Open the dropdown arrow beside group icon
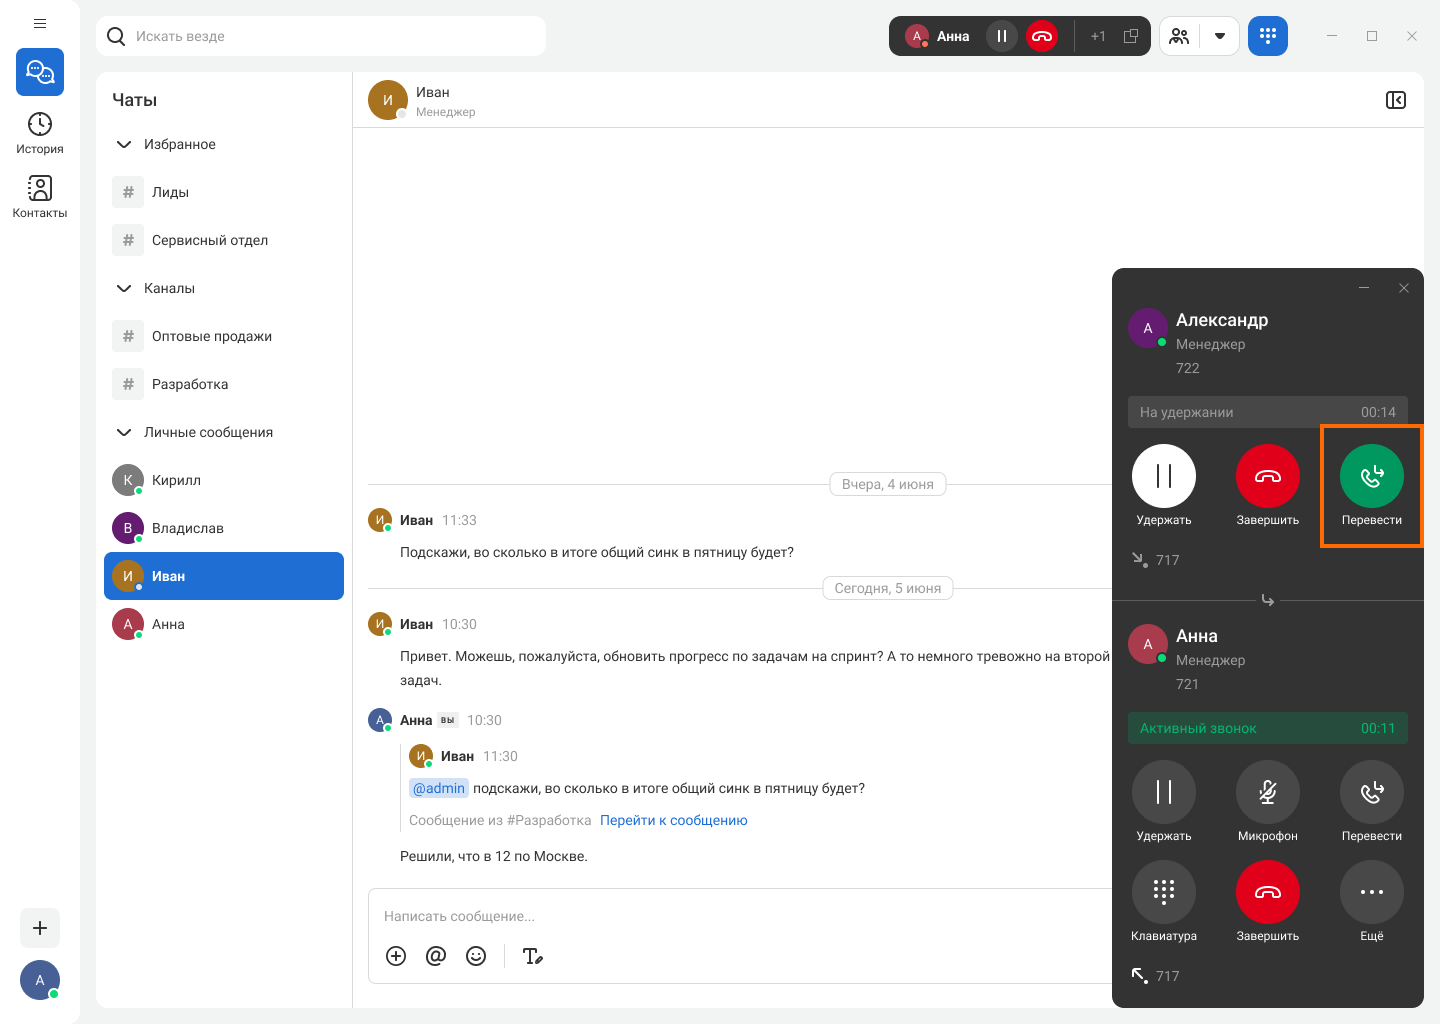 pos(1220,36)
